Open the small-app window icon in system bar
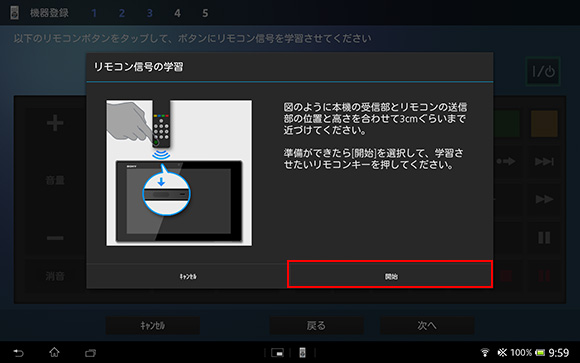This screenshot has width=580, height=363. click(277, 353)
